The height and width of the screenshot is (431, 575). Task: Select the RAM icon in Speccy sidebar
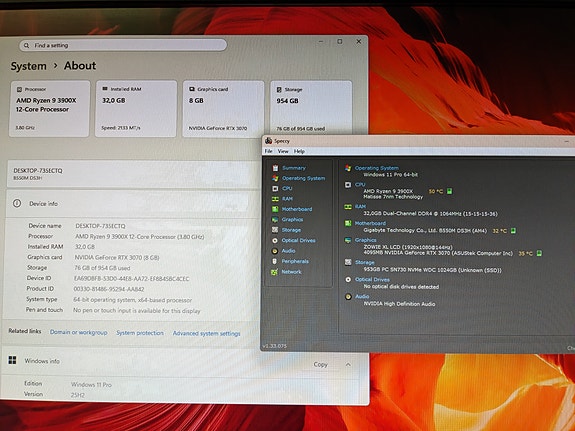click(x=275, y=199)
